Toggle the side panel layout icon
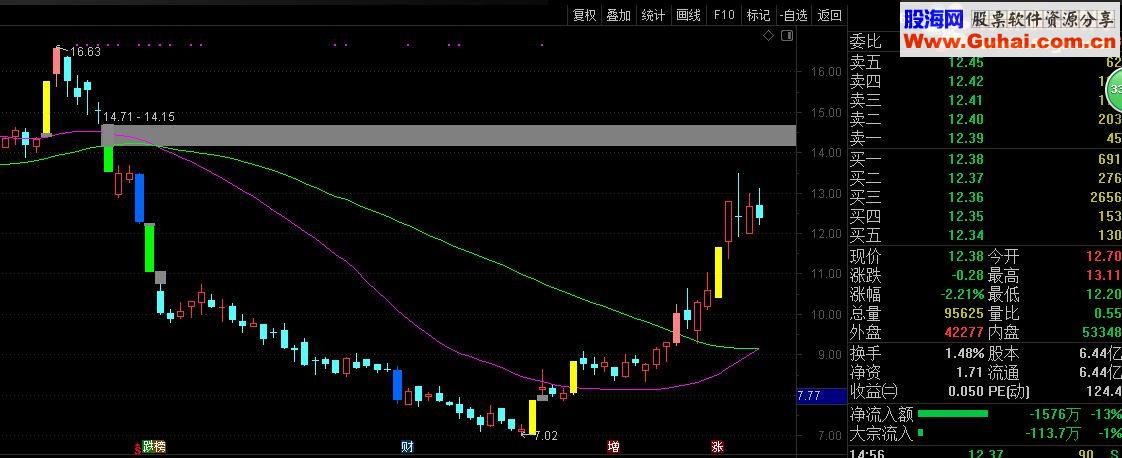Screen dimensions: 1122x458 (787, 36)
